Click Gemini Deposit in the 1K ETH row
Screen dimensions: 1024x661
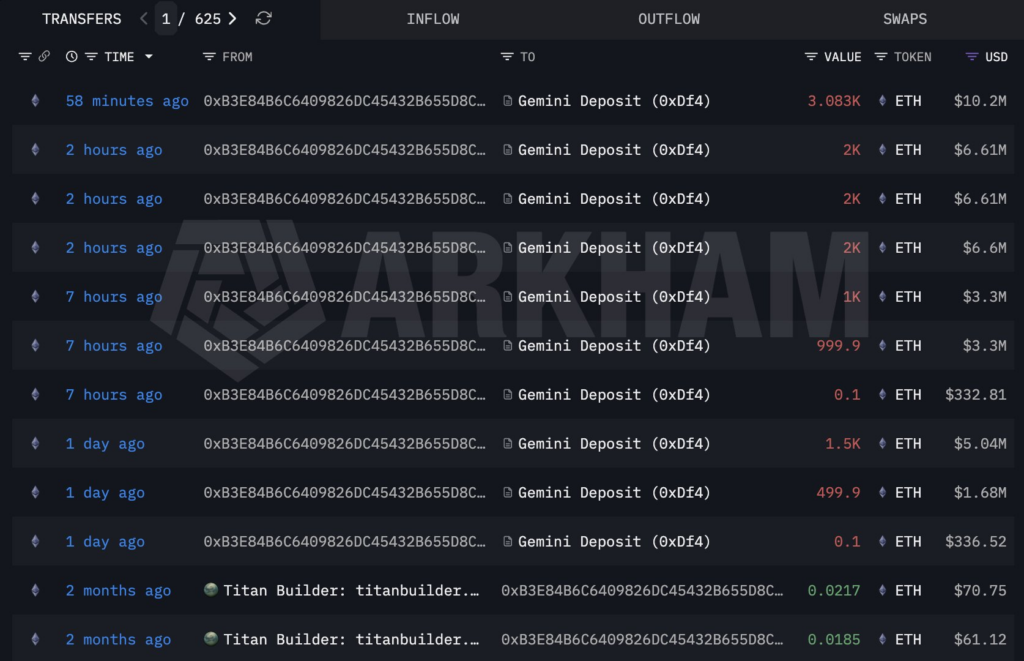tap(613, 297)
